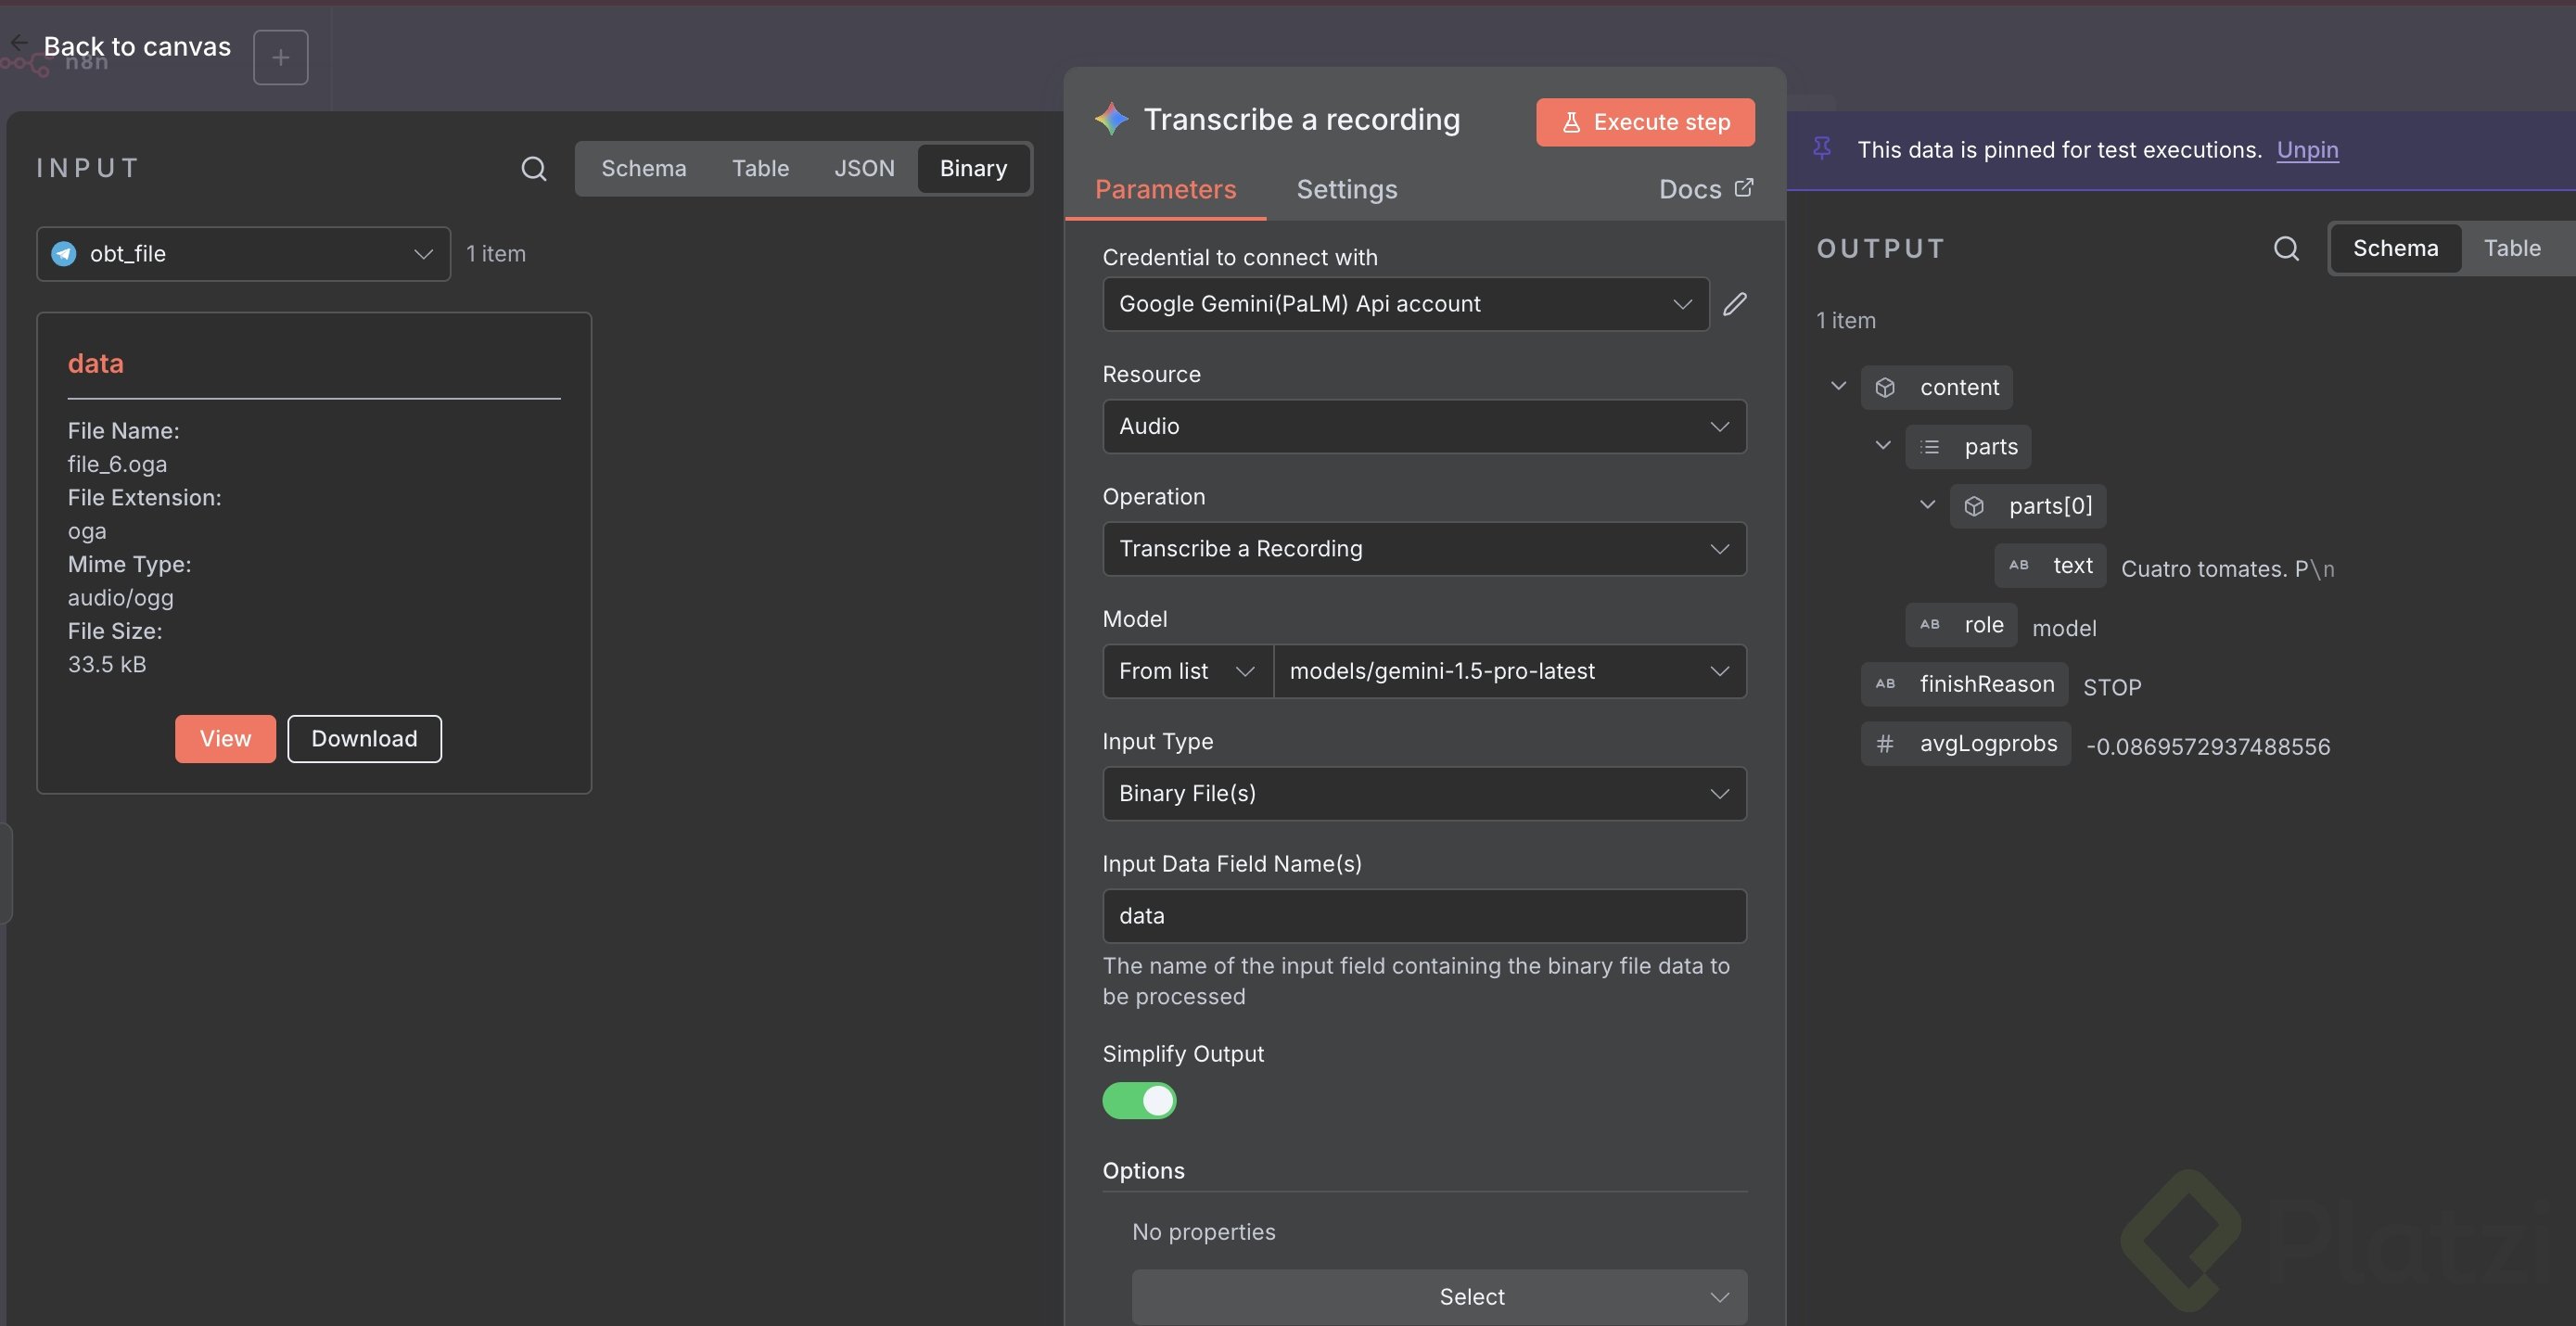This screenshot has height=1326, width=2576.
Task: Click the Execute step button
Action: pos(1645,122)
